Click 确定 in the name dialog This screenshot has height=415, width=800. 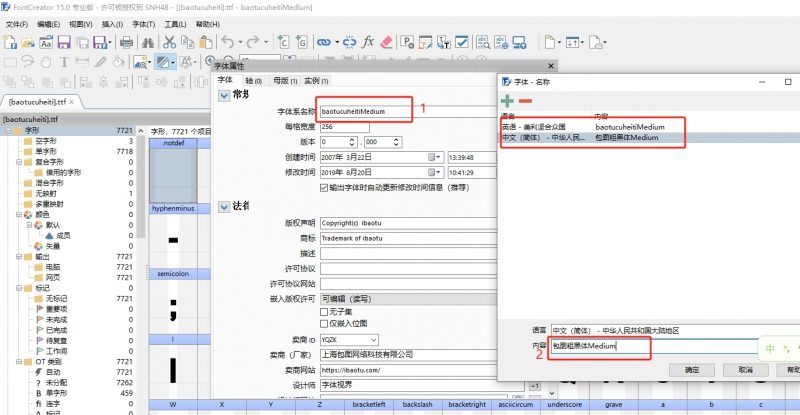coord(692,370)
